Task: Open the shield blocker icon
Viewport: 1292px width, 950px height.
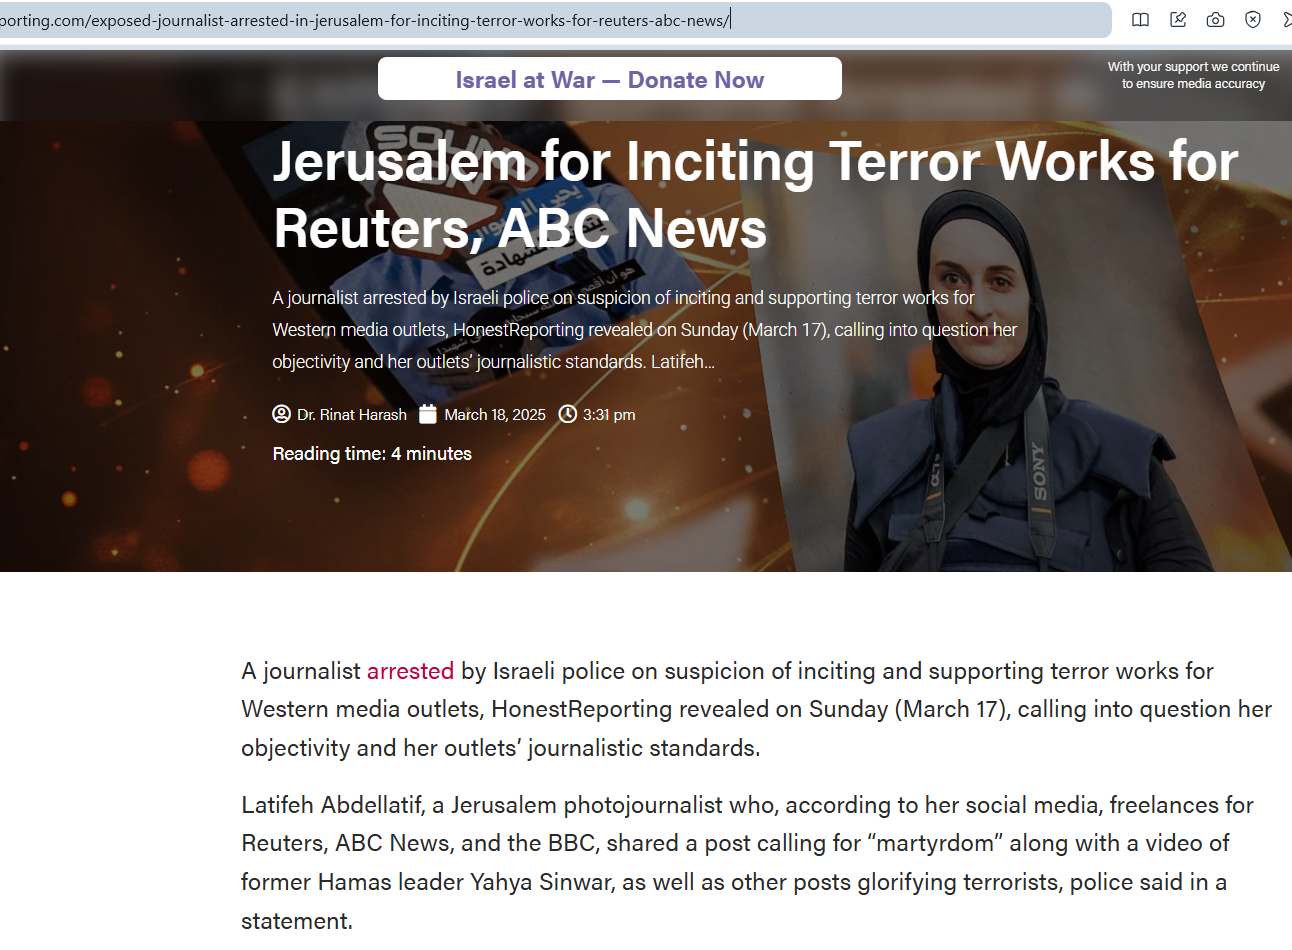Action: click(x=1253, y=20)
